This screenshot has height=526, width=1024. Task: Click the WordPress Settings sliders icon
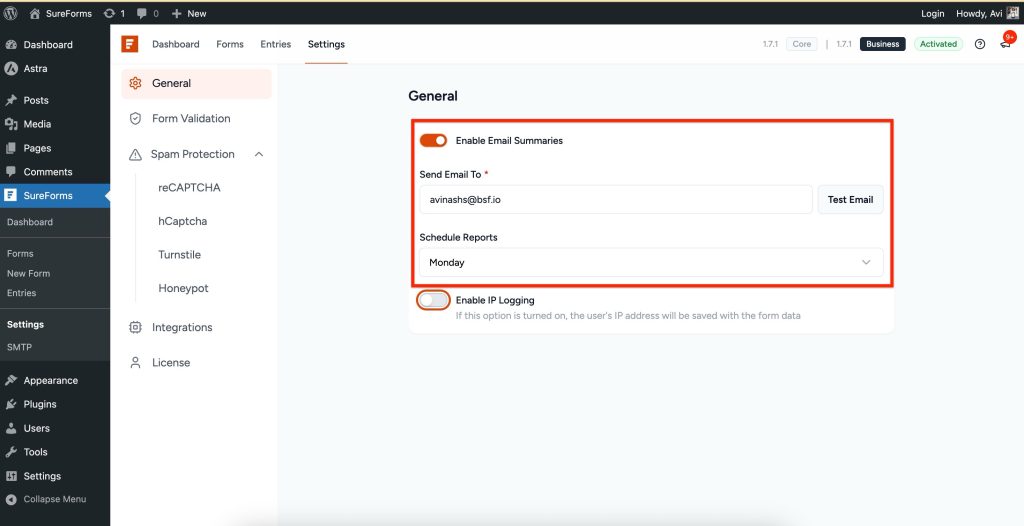pos(10,476)
